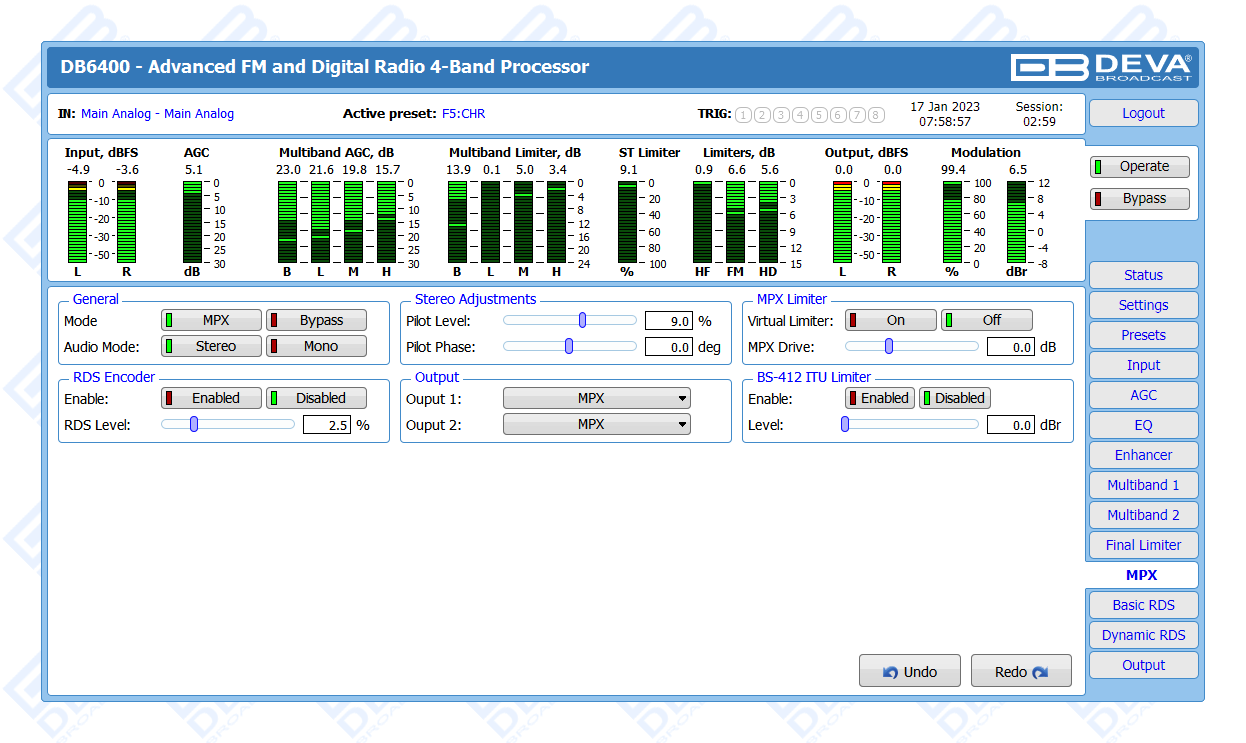Click trigger indicator number 8
The image size is (1246, 743).
(x=876, y=115)
